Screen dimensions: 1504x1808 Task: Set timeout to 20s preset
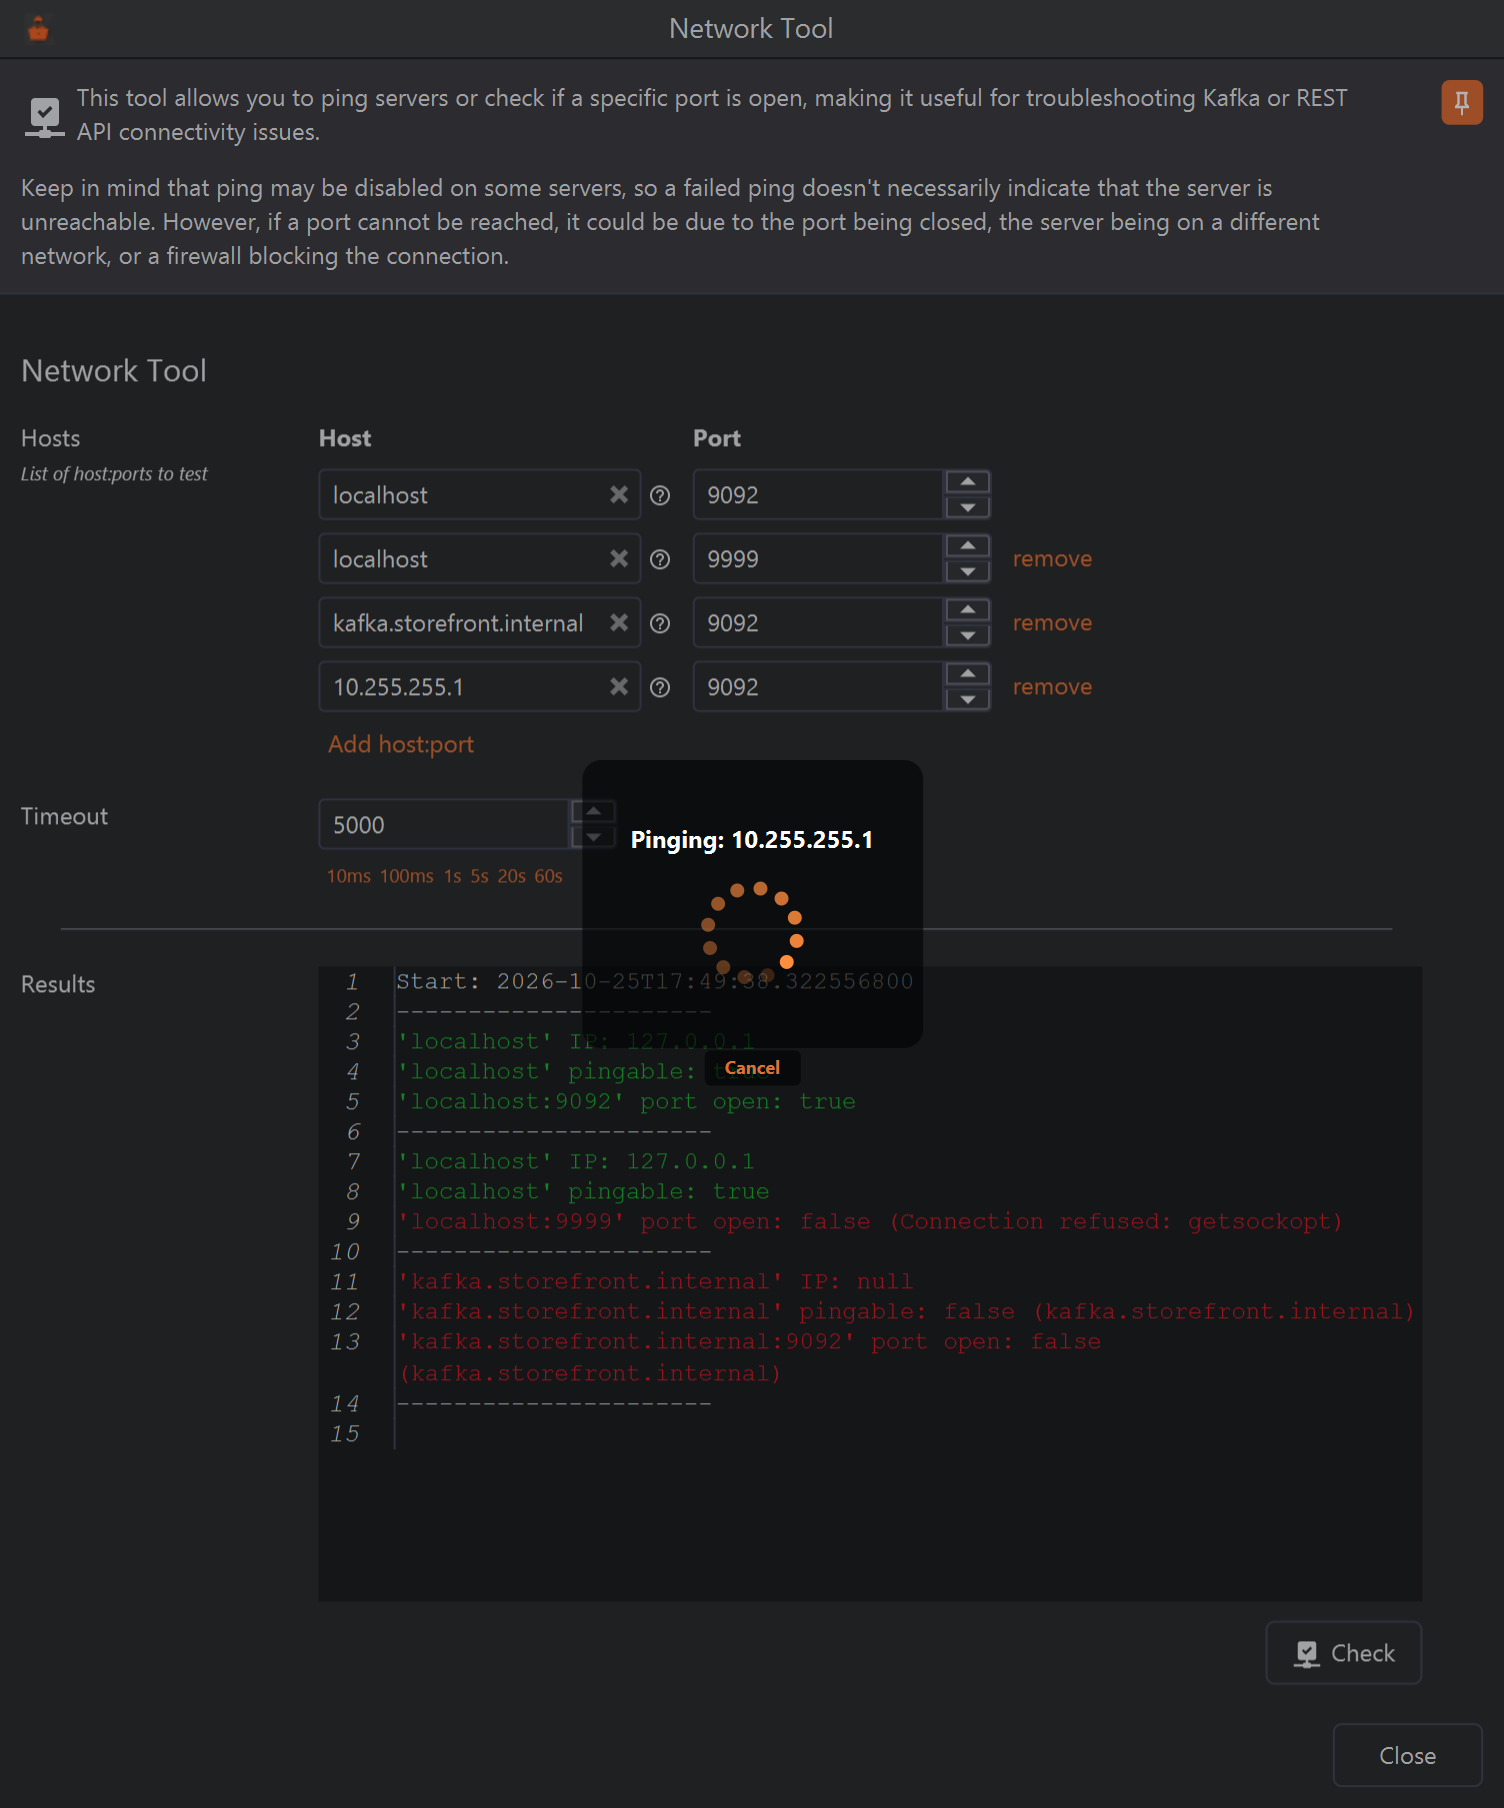(x=512, y=876)
